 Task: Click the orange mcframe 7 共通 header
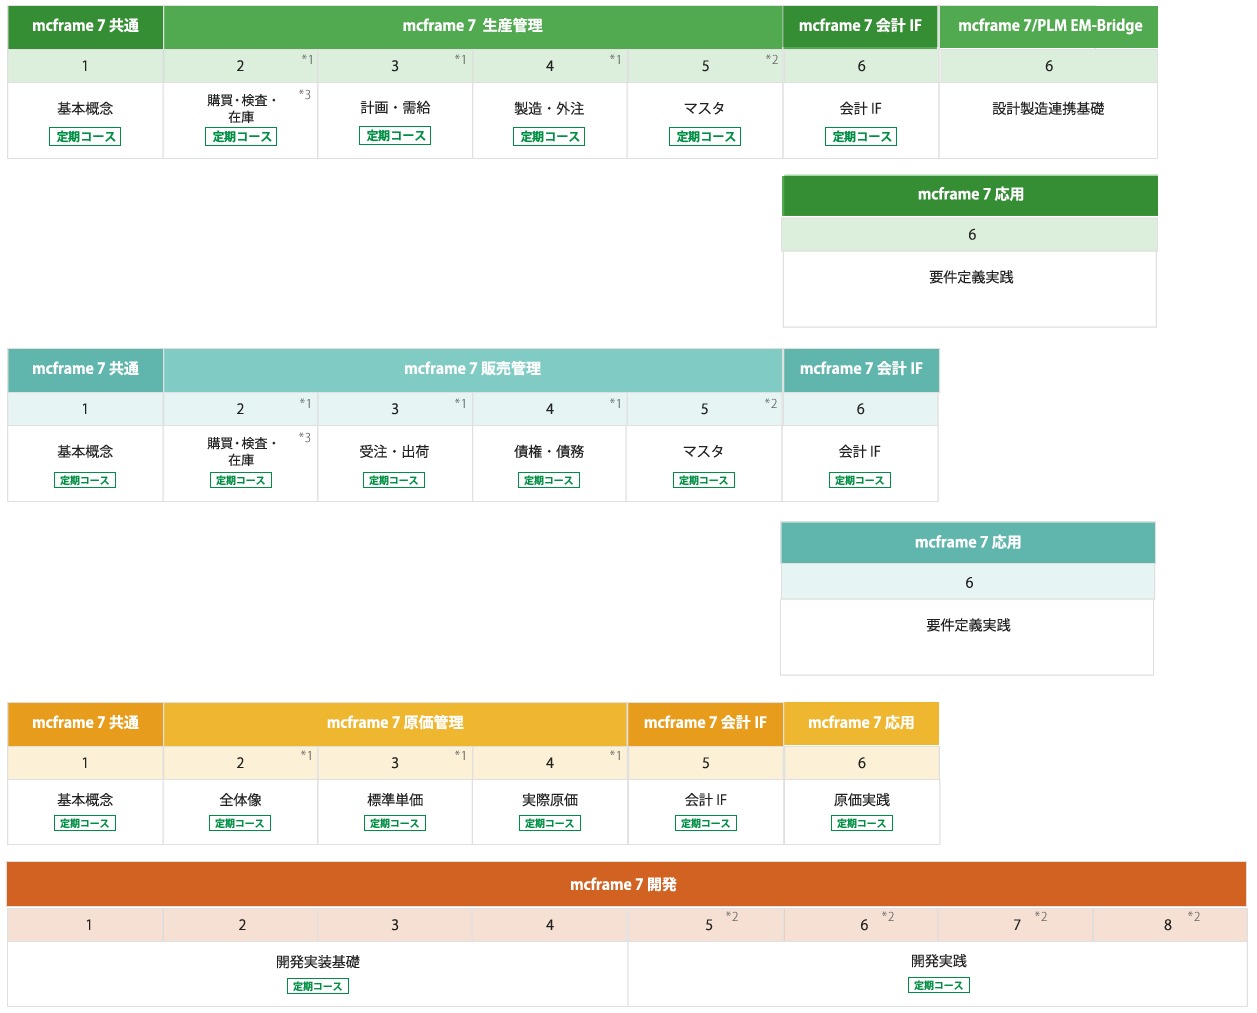[85, 723]
